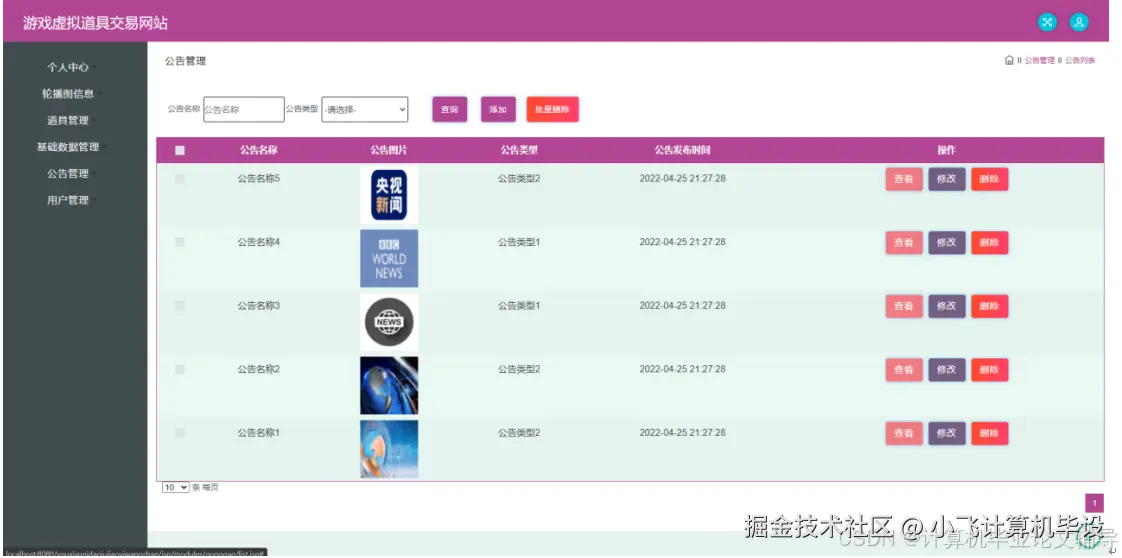Click the fullscreen icon in header
The height and width of the screenshot is (558, 1122).
click(1047, 22)
